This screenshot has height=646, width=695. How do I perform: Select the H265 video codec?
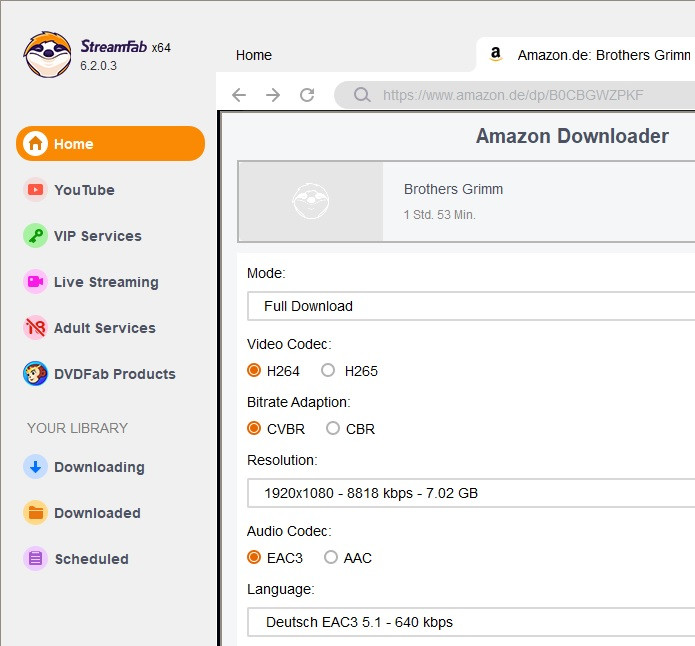click(x=328, y=370)
